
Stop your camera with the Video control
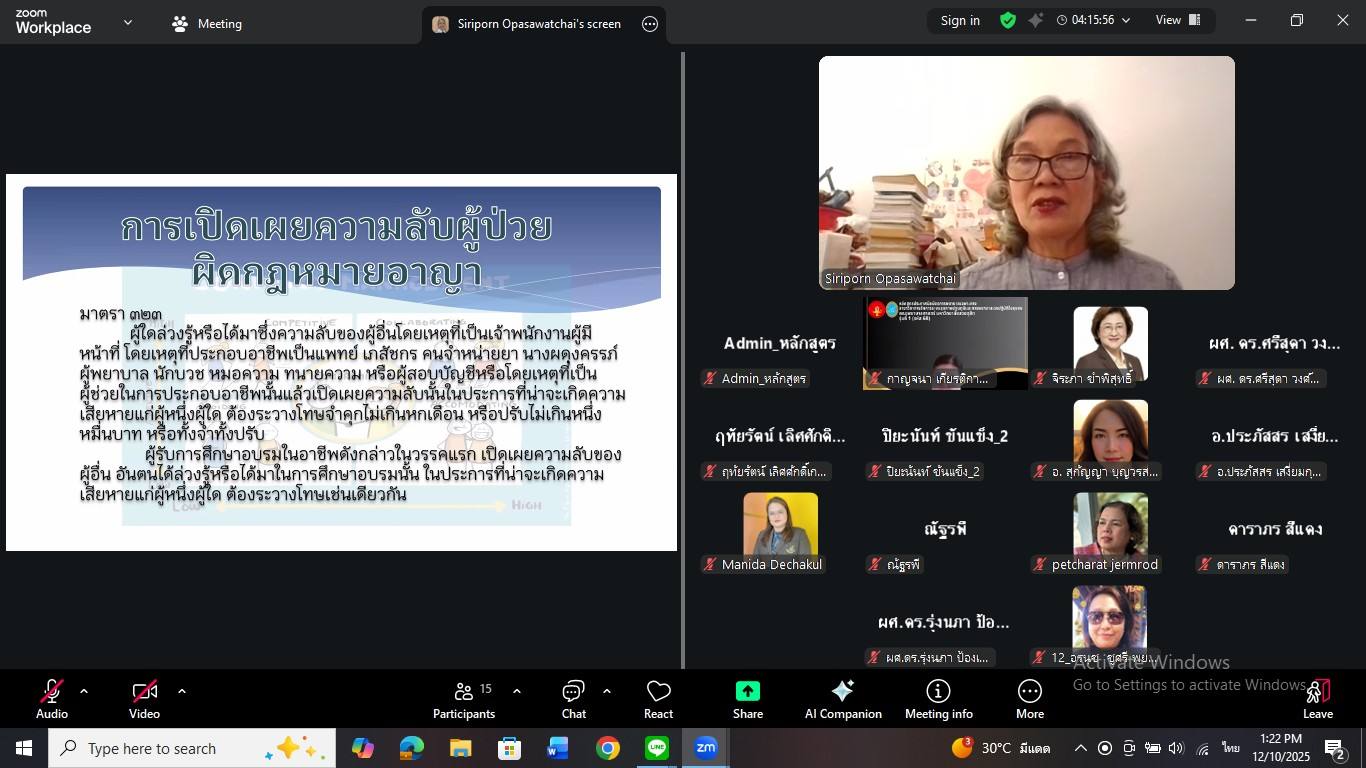(x=143, y=697)
